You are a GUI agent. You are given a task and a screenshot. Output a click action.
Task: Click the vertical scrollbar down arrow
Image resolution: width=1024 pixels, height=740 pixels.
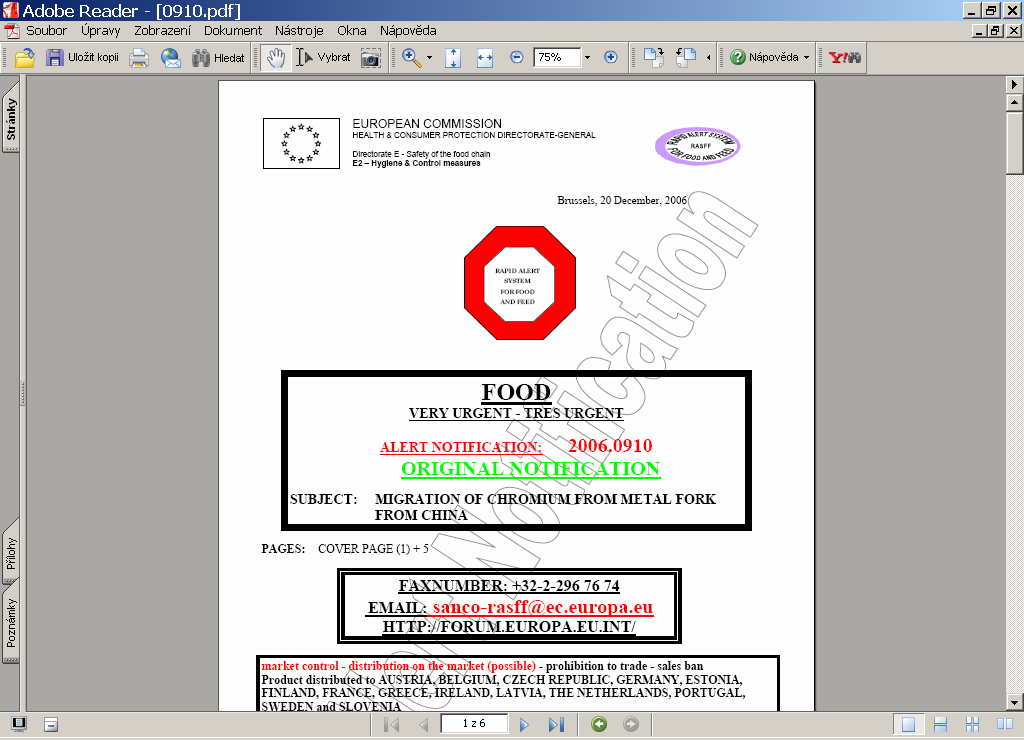pos(1014,703)
